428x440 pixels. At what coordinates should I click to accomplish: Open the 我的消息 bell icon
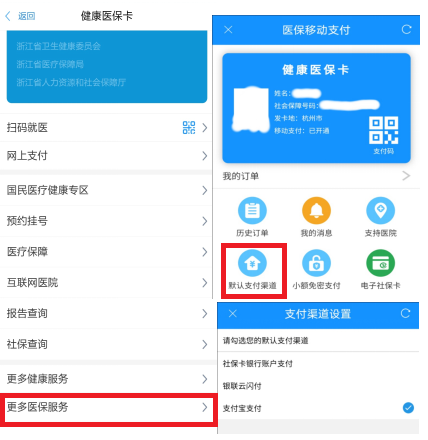(316, 211)
